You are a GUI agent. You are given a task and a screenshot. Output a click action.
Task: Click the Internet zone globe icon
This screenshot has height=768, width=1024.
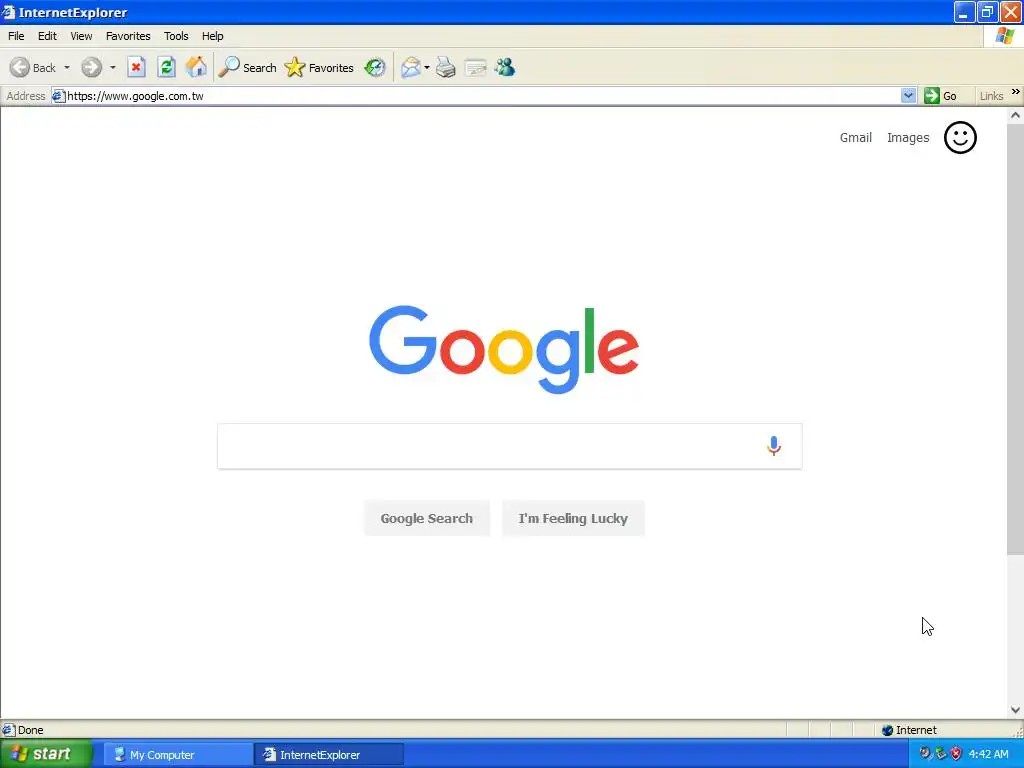pos(887,730)
